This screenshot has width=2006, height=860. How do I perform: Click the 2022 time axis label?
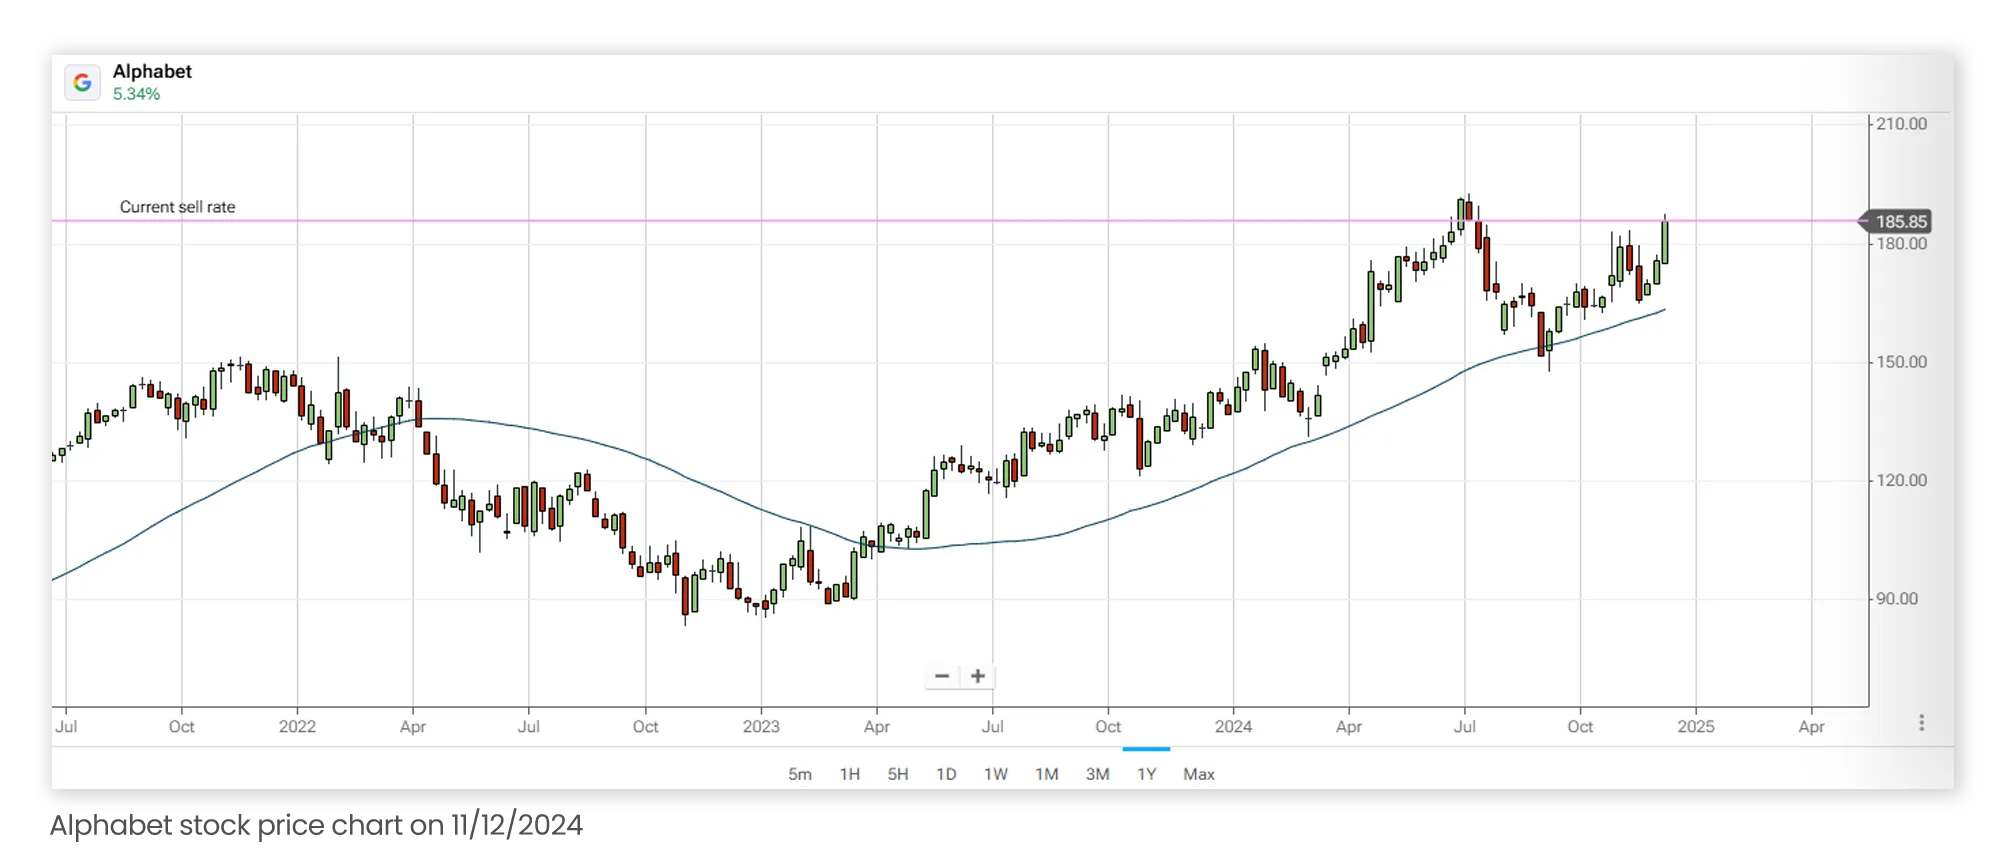point(297,727)
